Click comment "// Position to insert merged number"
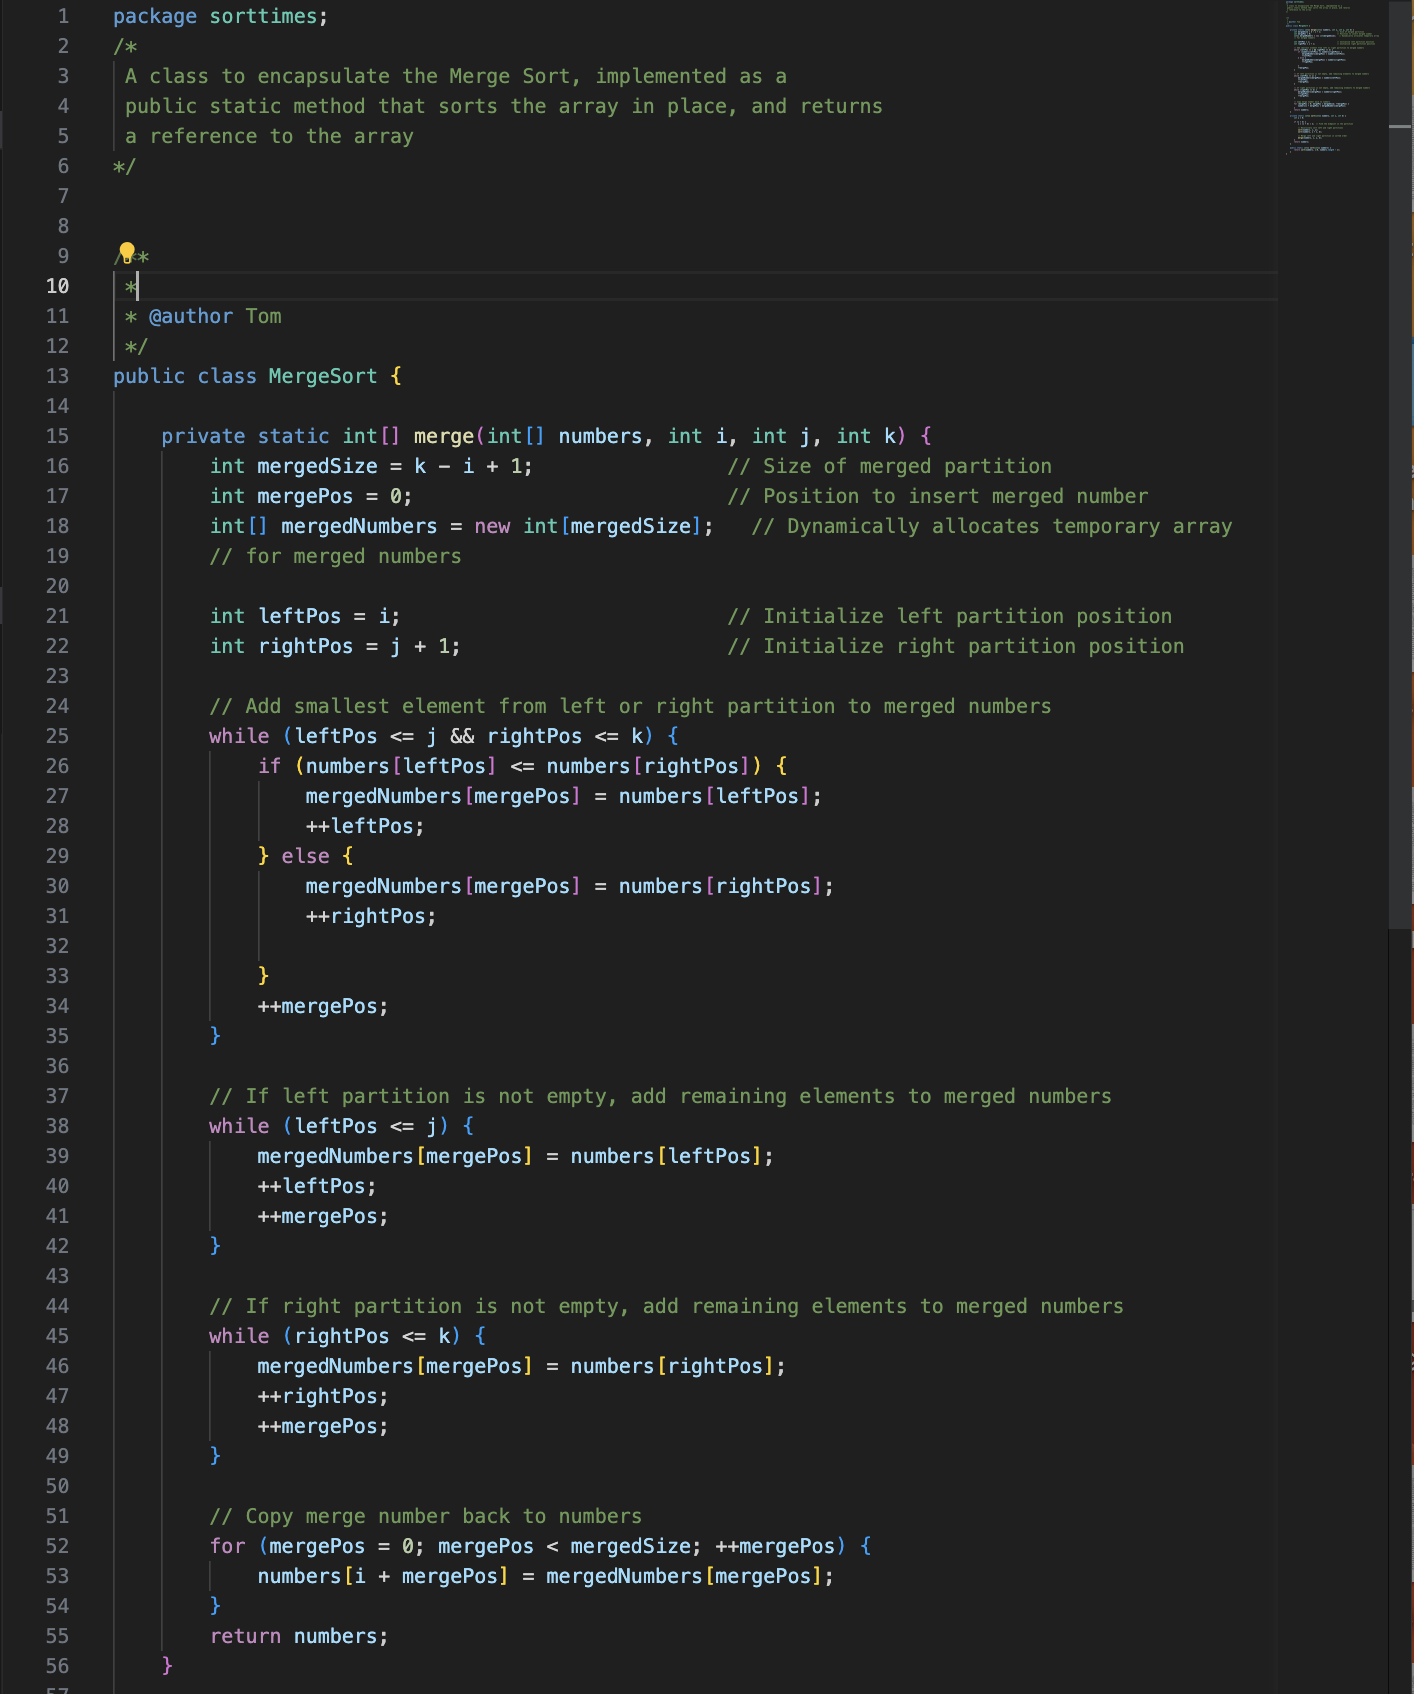 pyautogui.click(x=938, y=496)
